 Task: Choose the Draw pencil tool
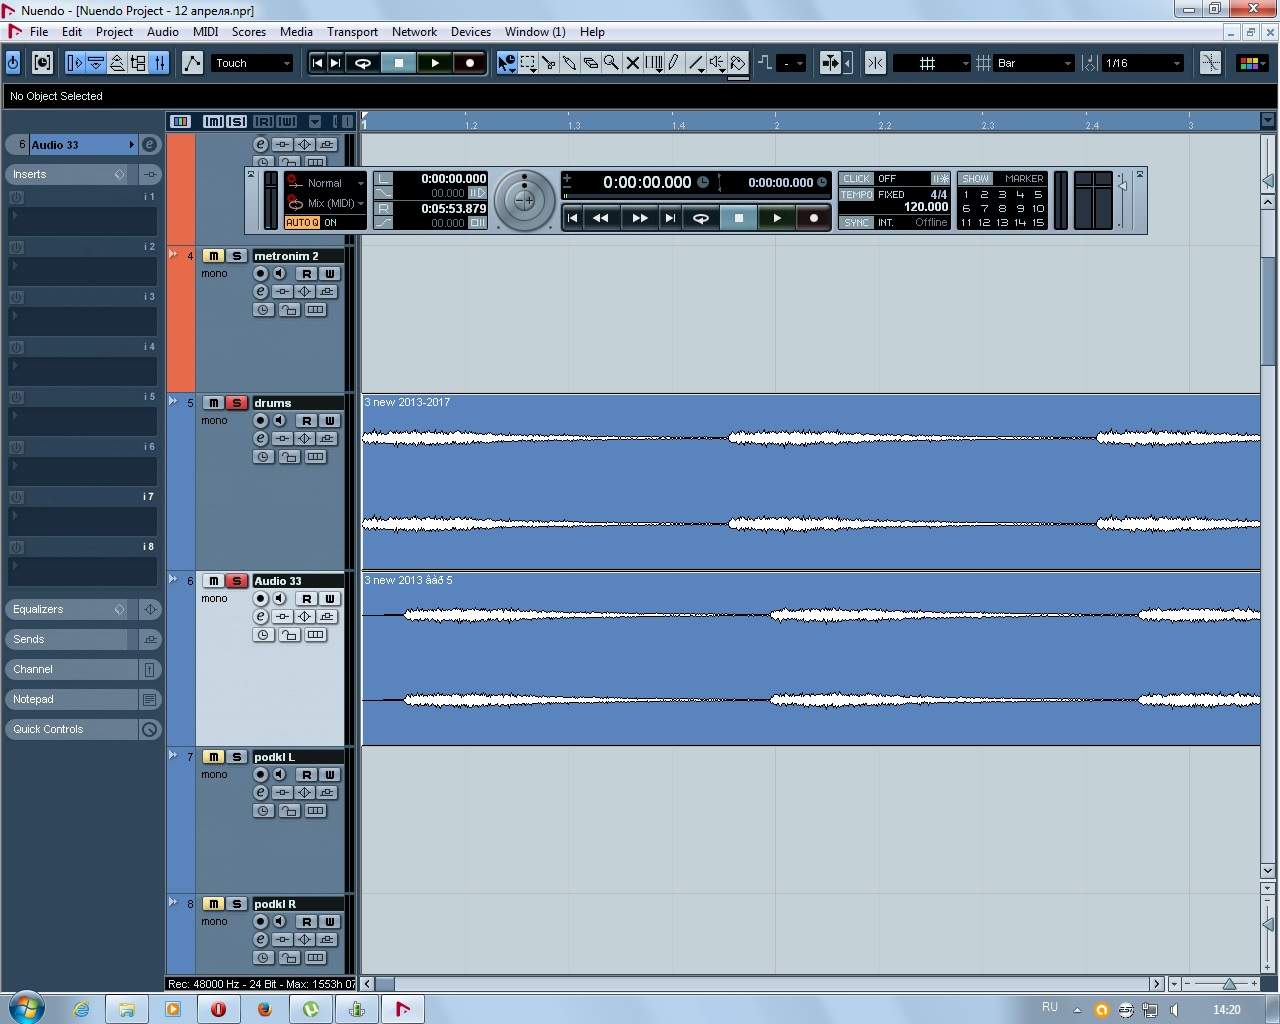(x=674, y=63)
